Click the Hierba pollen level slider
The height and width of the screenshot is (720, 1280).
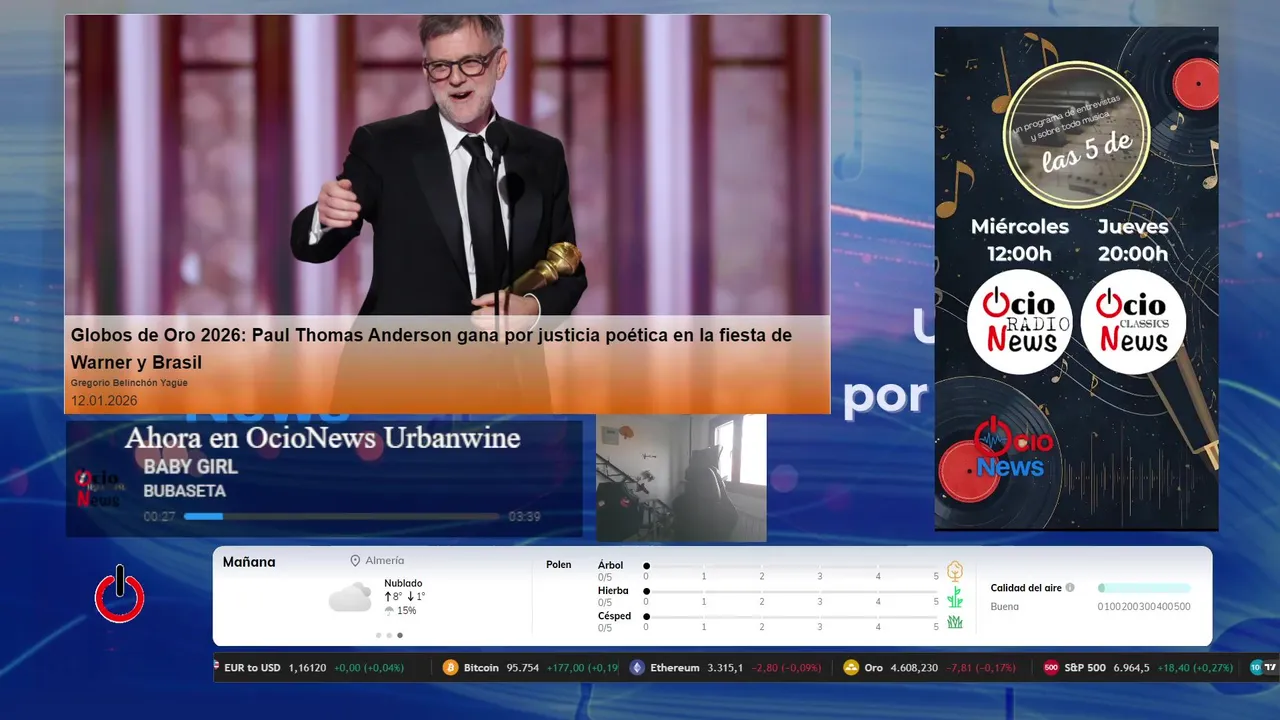click(x=791, y=592)
